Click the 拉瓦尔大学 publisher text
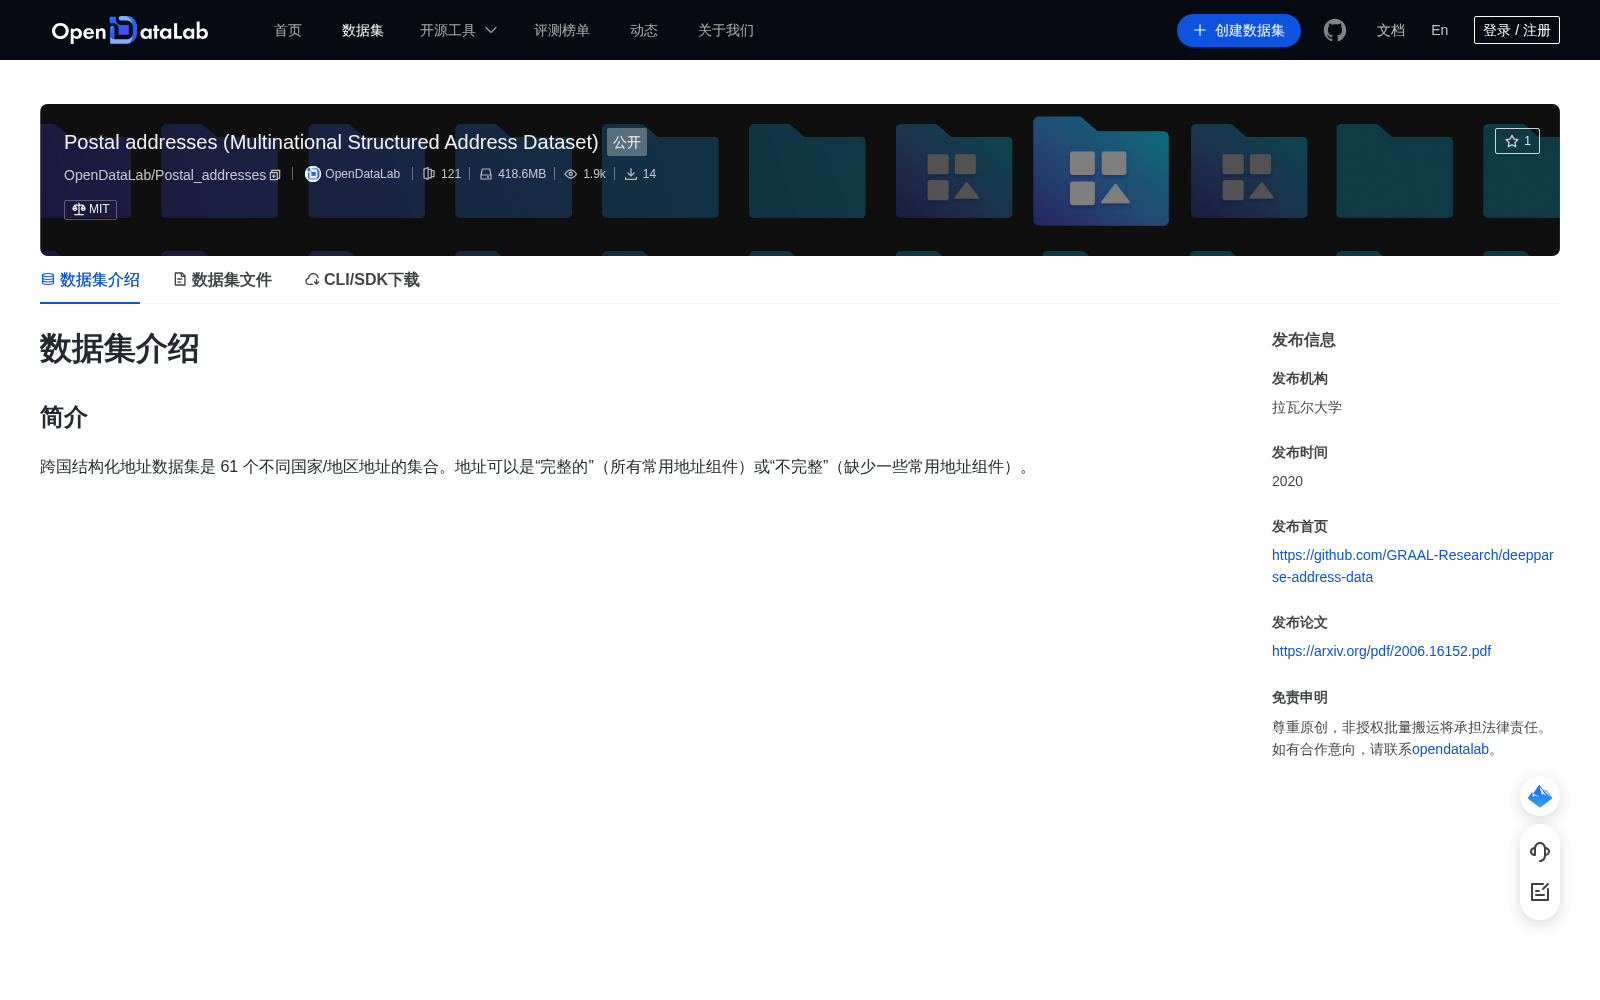The height and width of the screenshot is (1000, 1600). click(x=1307, y=407)
